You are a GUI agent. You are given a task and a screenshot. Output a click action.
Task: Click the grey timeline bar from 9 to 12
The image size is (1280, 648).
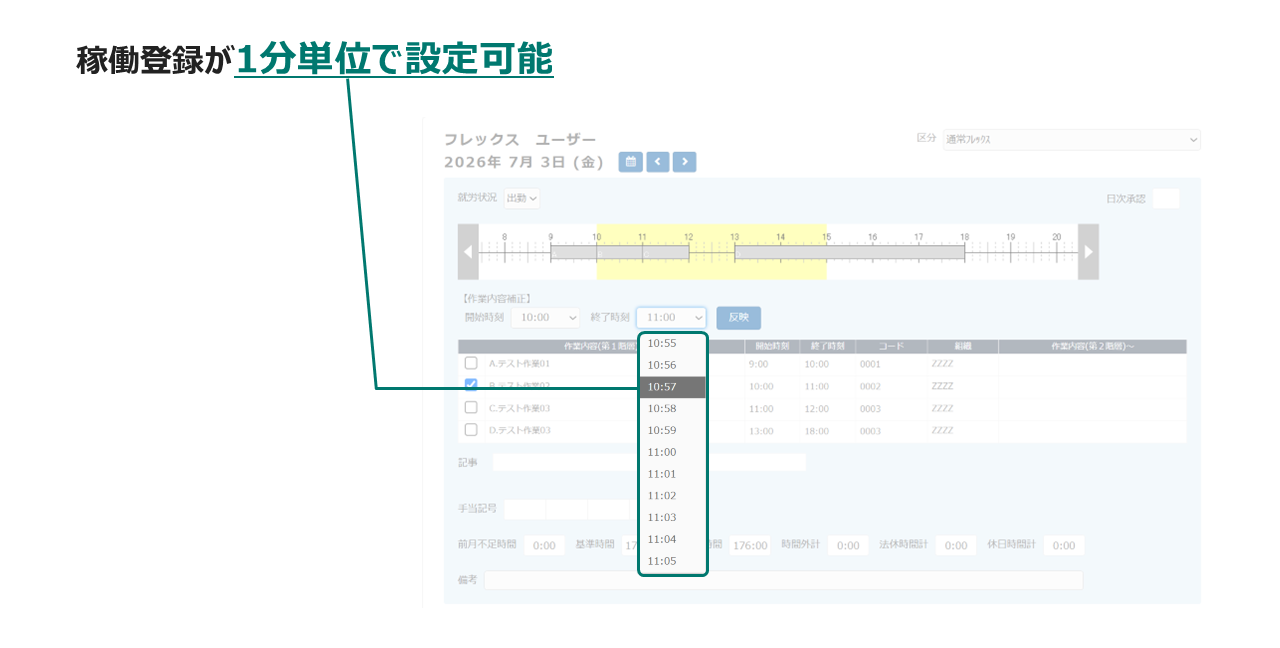(x=619, y=253)
